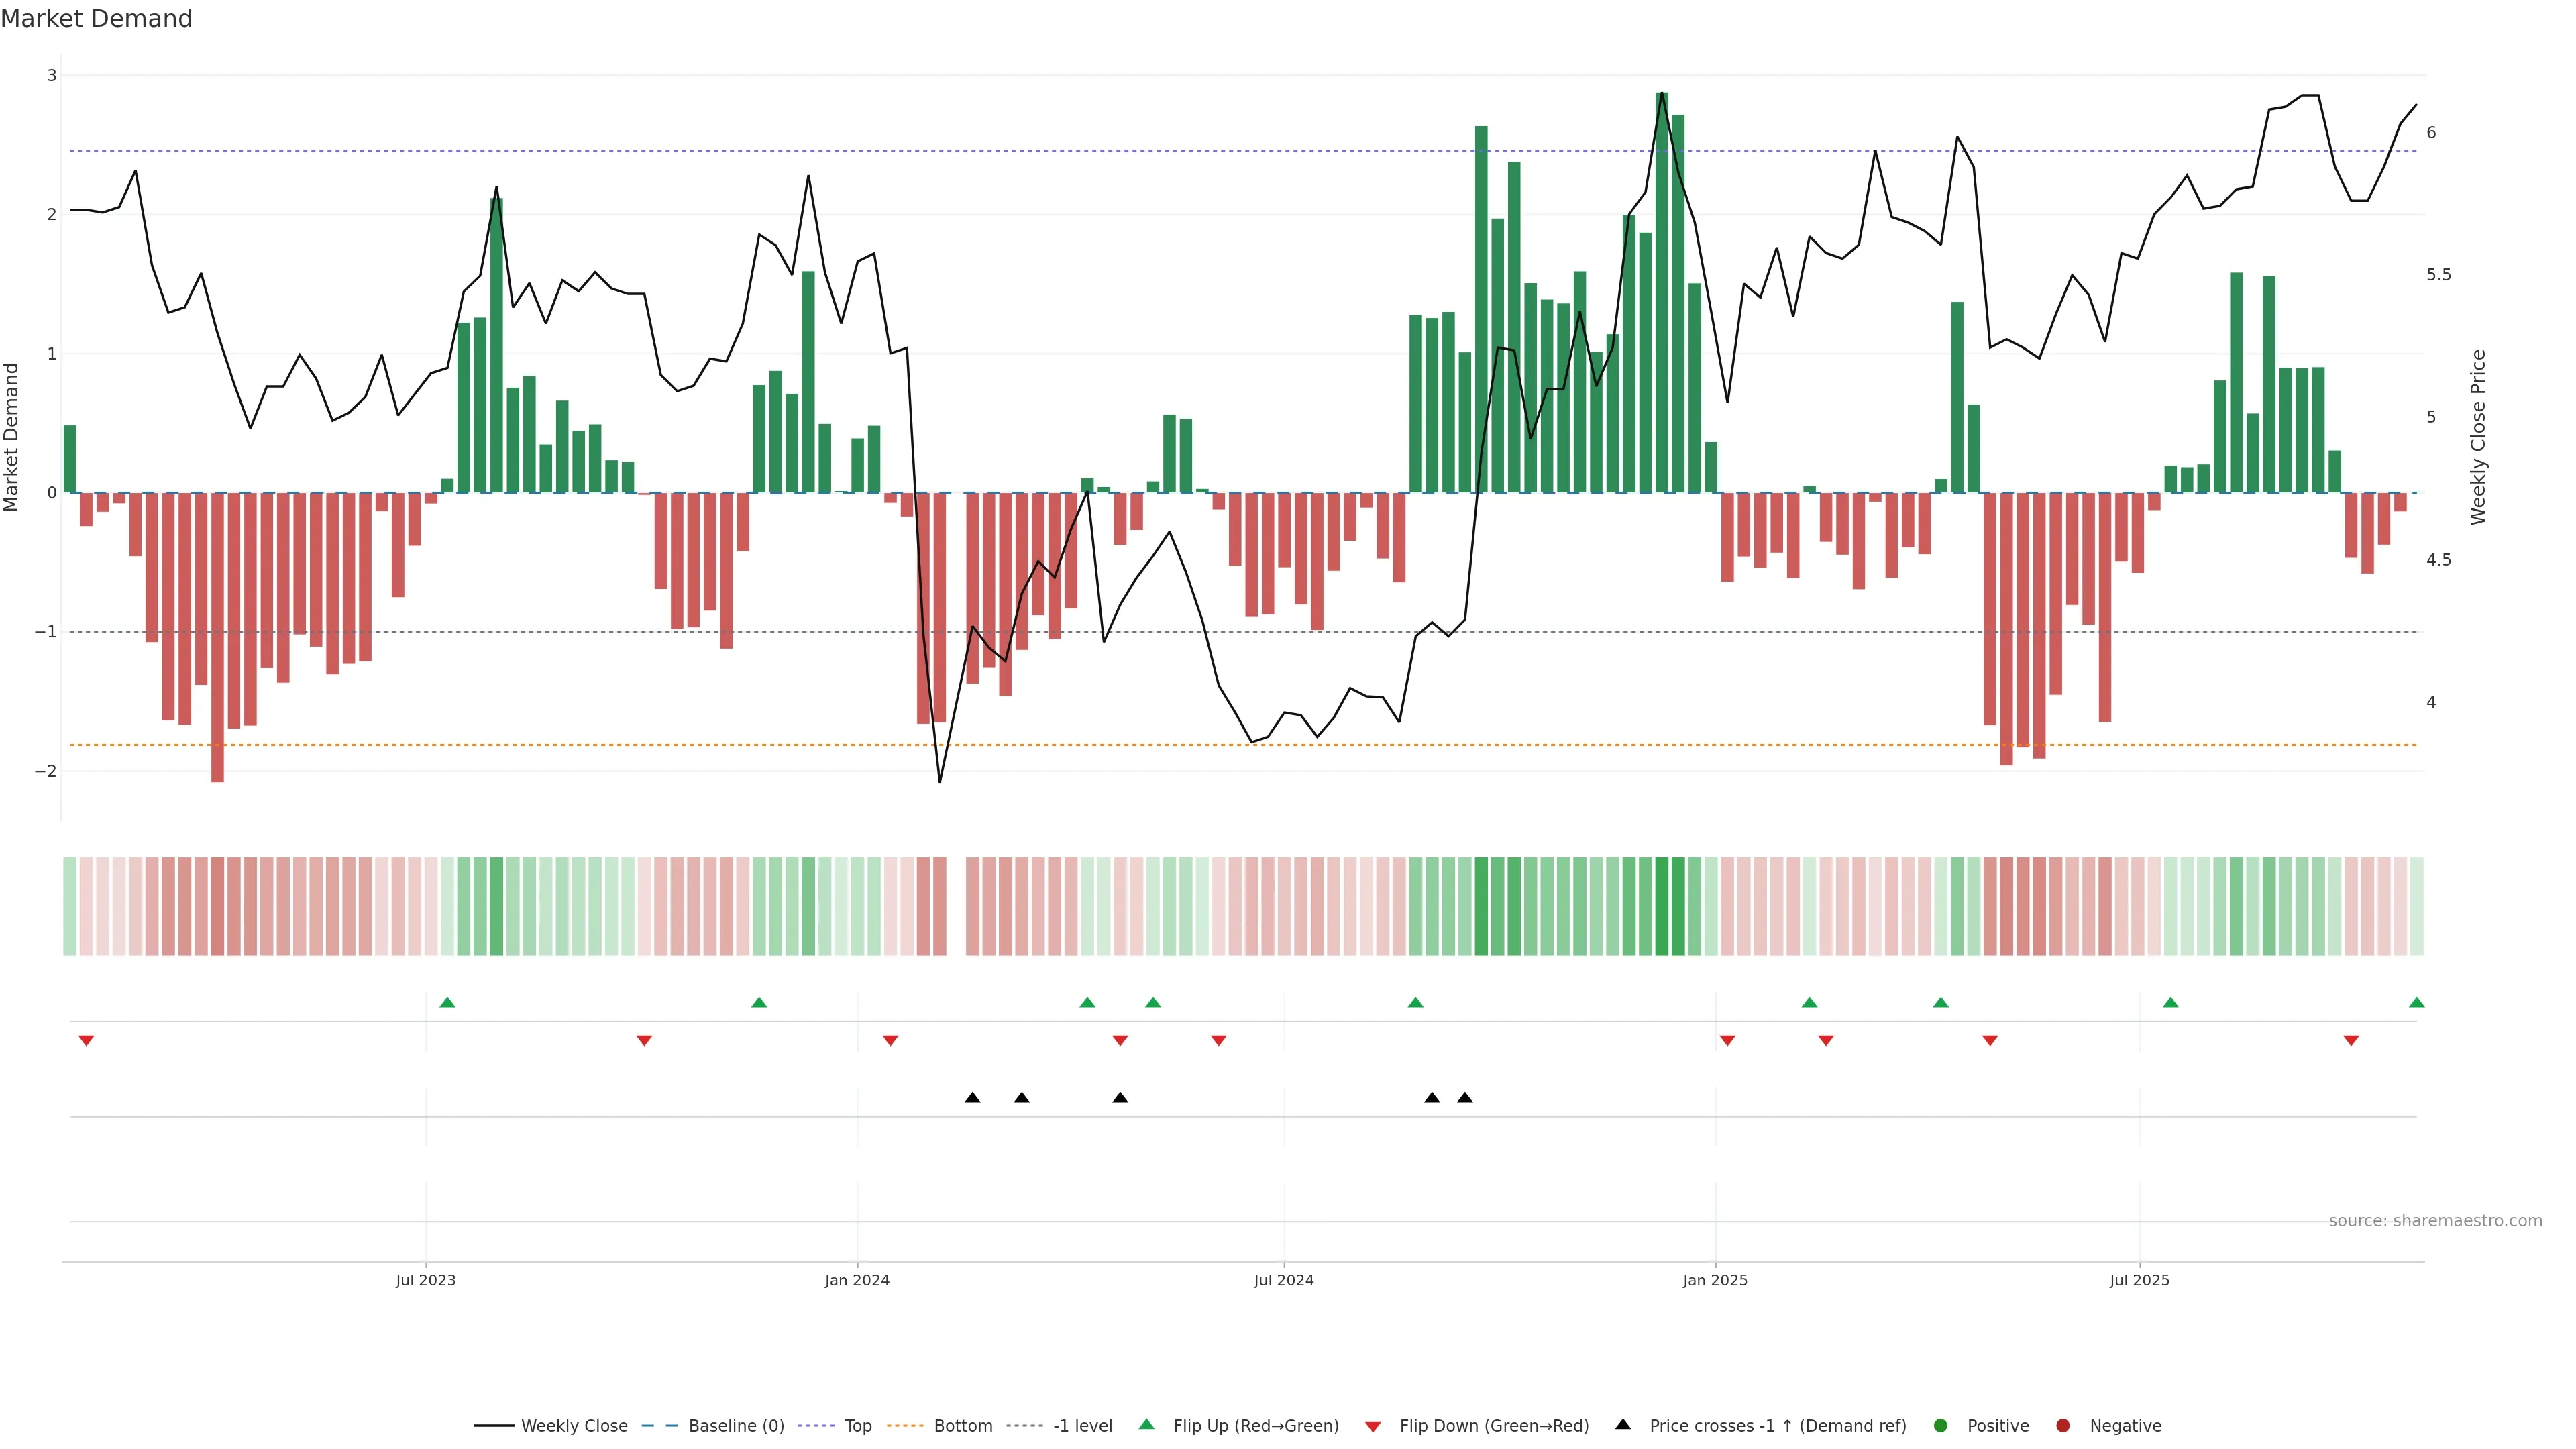Click first green flip-up marker after Jul 2023
This screenshot has width=2576, height=1449.
[447, 1002]
